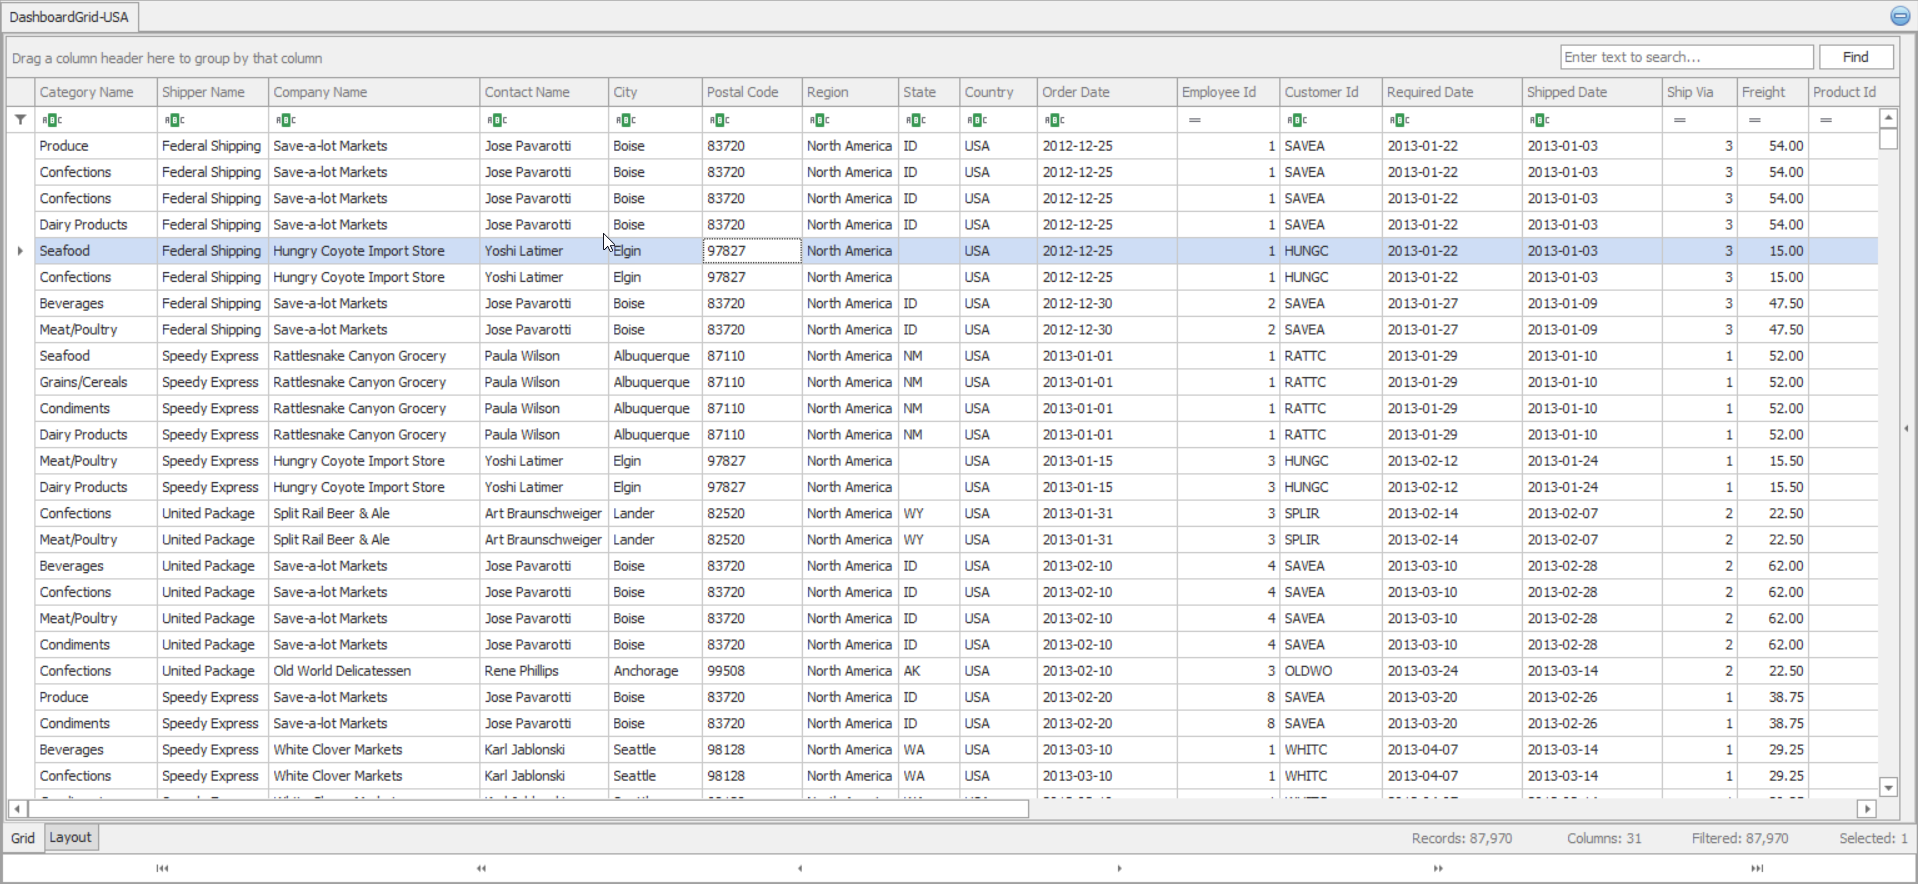The image size is (1918, 884).
Task: Jump to the last record with the navigator
Action: (x=1756, y=868)
